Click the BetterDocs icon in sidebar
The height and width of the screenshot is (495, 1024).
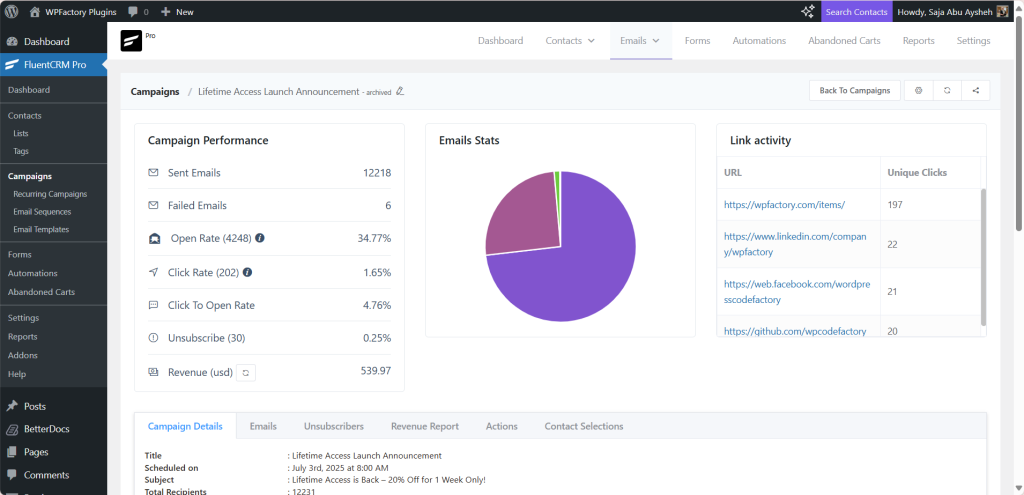click(12, 429)
